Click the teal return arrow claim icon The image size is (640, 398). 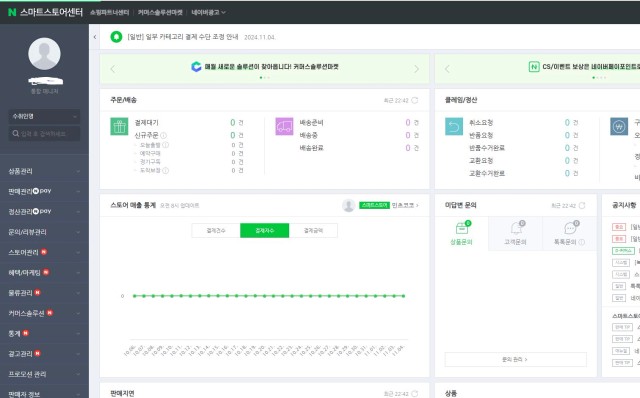point(454,127)
